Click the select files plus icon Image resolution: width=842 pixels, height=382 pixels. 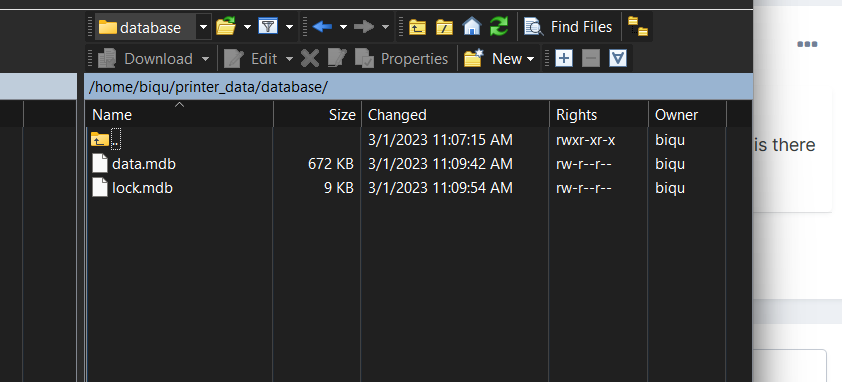tap(563, 58)
